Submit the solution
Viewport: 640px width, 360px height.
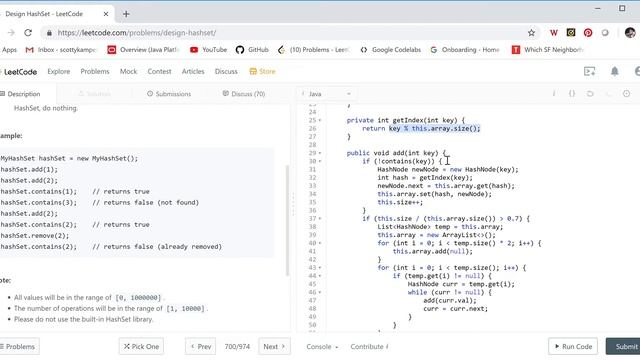pos(624,347)
